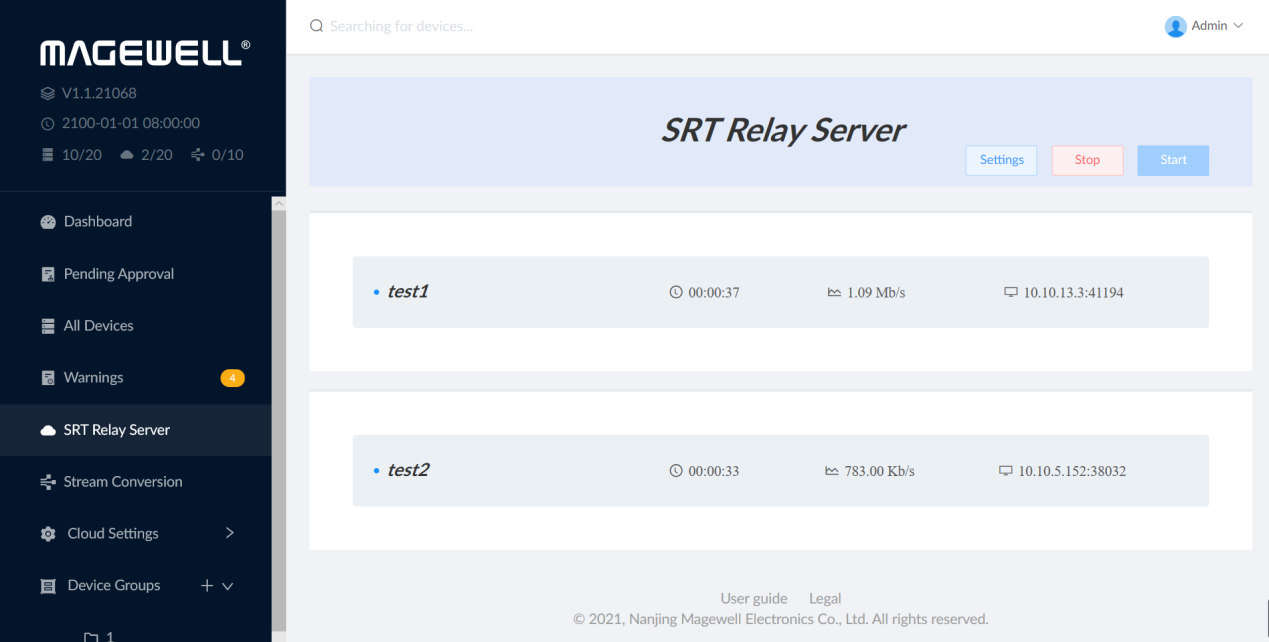The height and width of the screenshot is (642, 1269).
Task: Open the SRT Relay Server Settings button
Action: (x=1001, y=160)
